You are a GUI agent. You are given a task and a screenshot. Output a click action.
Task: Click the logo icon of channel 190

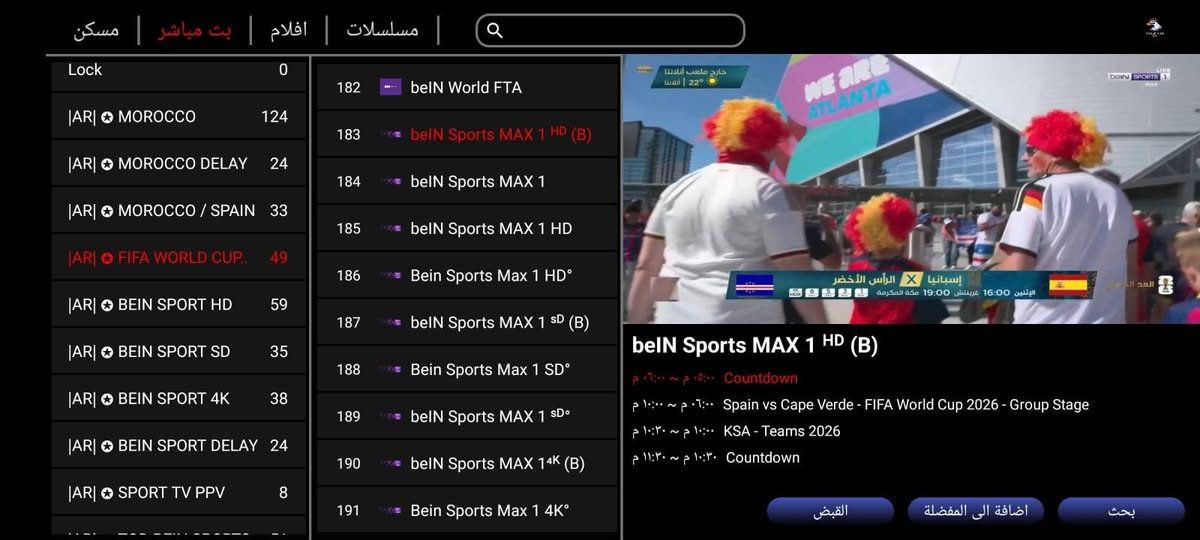click(391, 463)
